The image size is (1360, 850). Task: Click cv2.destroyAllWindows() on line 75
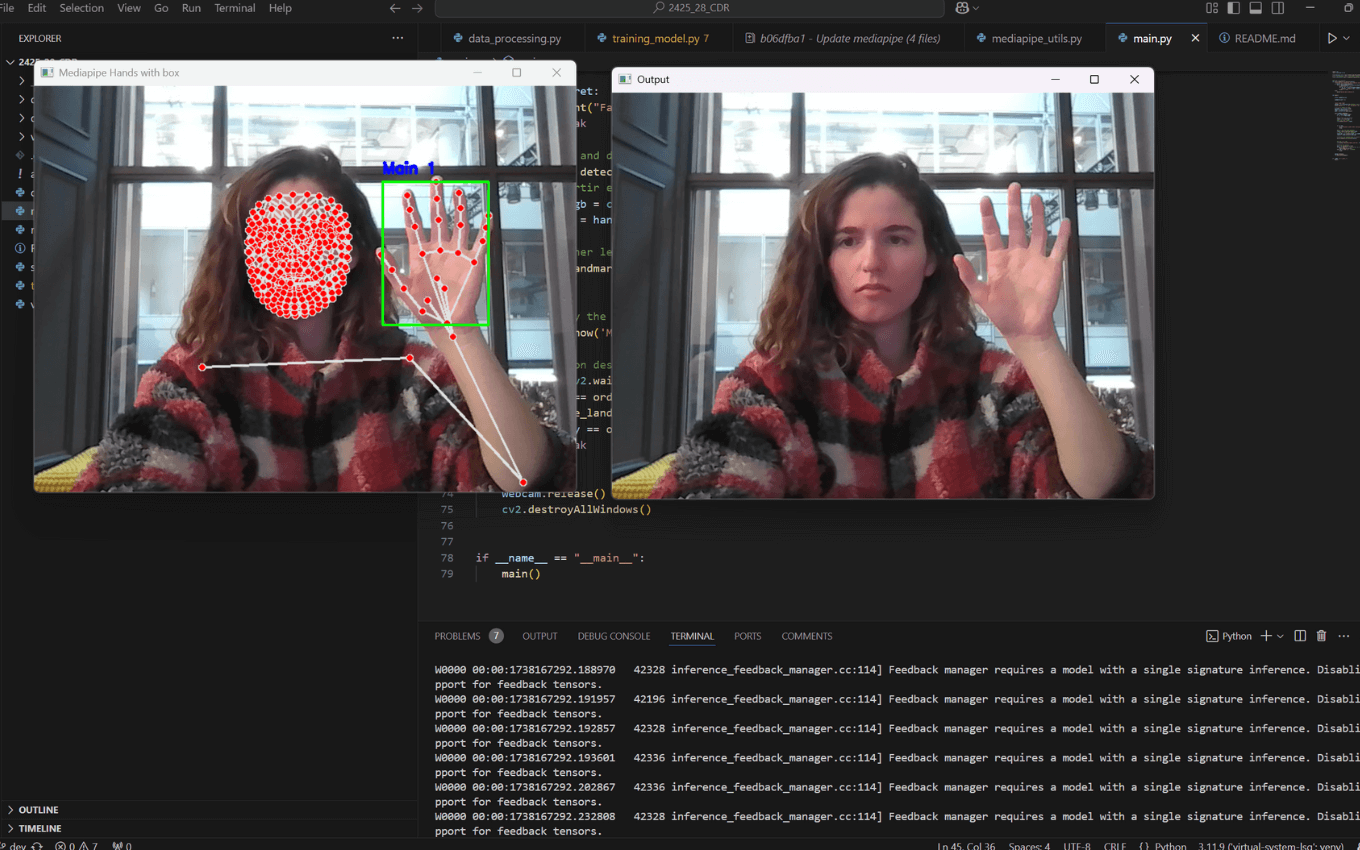pyautogui.click(x=576, y=509)
